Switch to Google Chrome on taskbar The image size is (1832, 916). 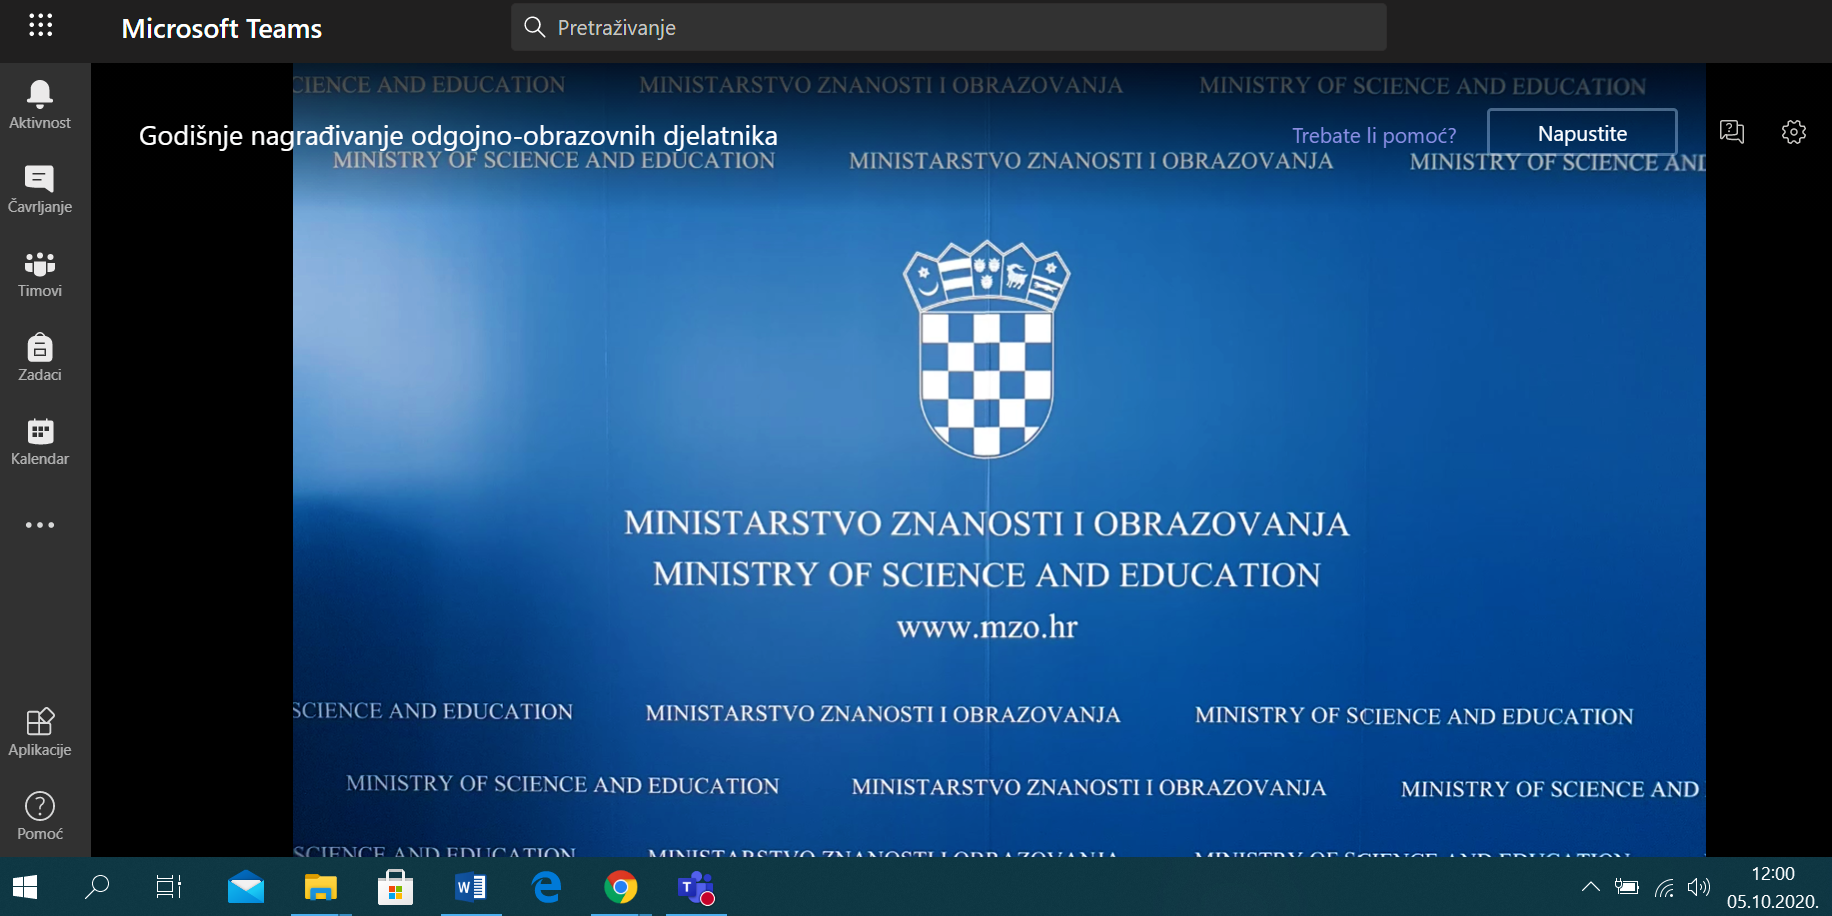(x=621, y=887)
